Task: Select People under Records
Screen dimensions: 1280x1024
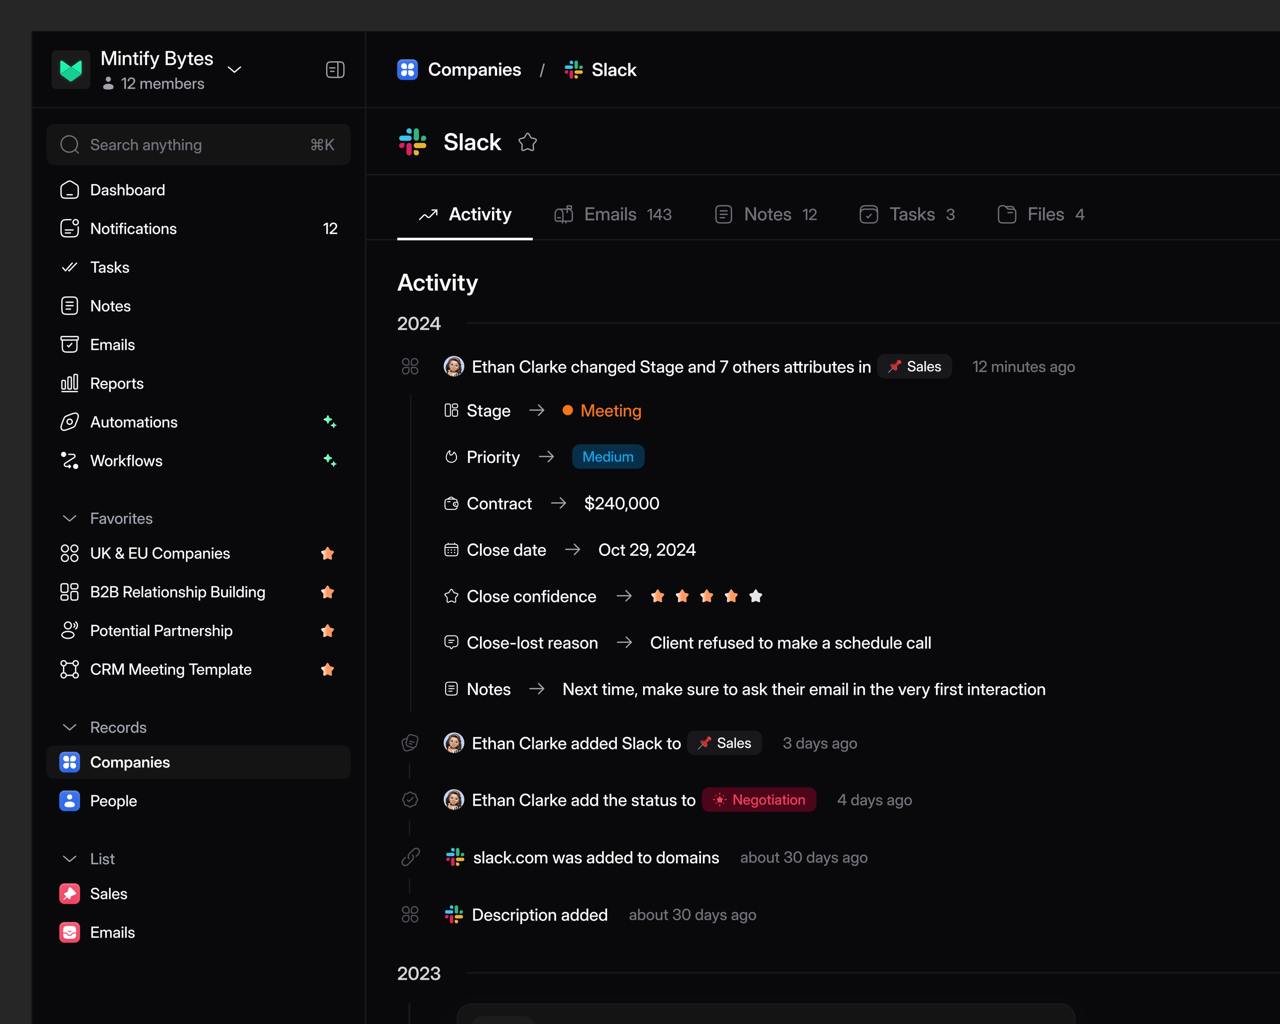Action: click(x=198, y=801)
